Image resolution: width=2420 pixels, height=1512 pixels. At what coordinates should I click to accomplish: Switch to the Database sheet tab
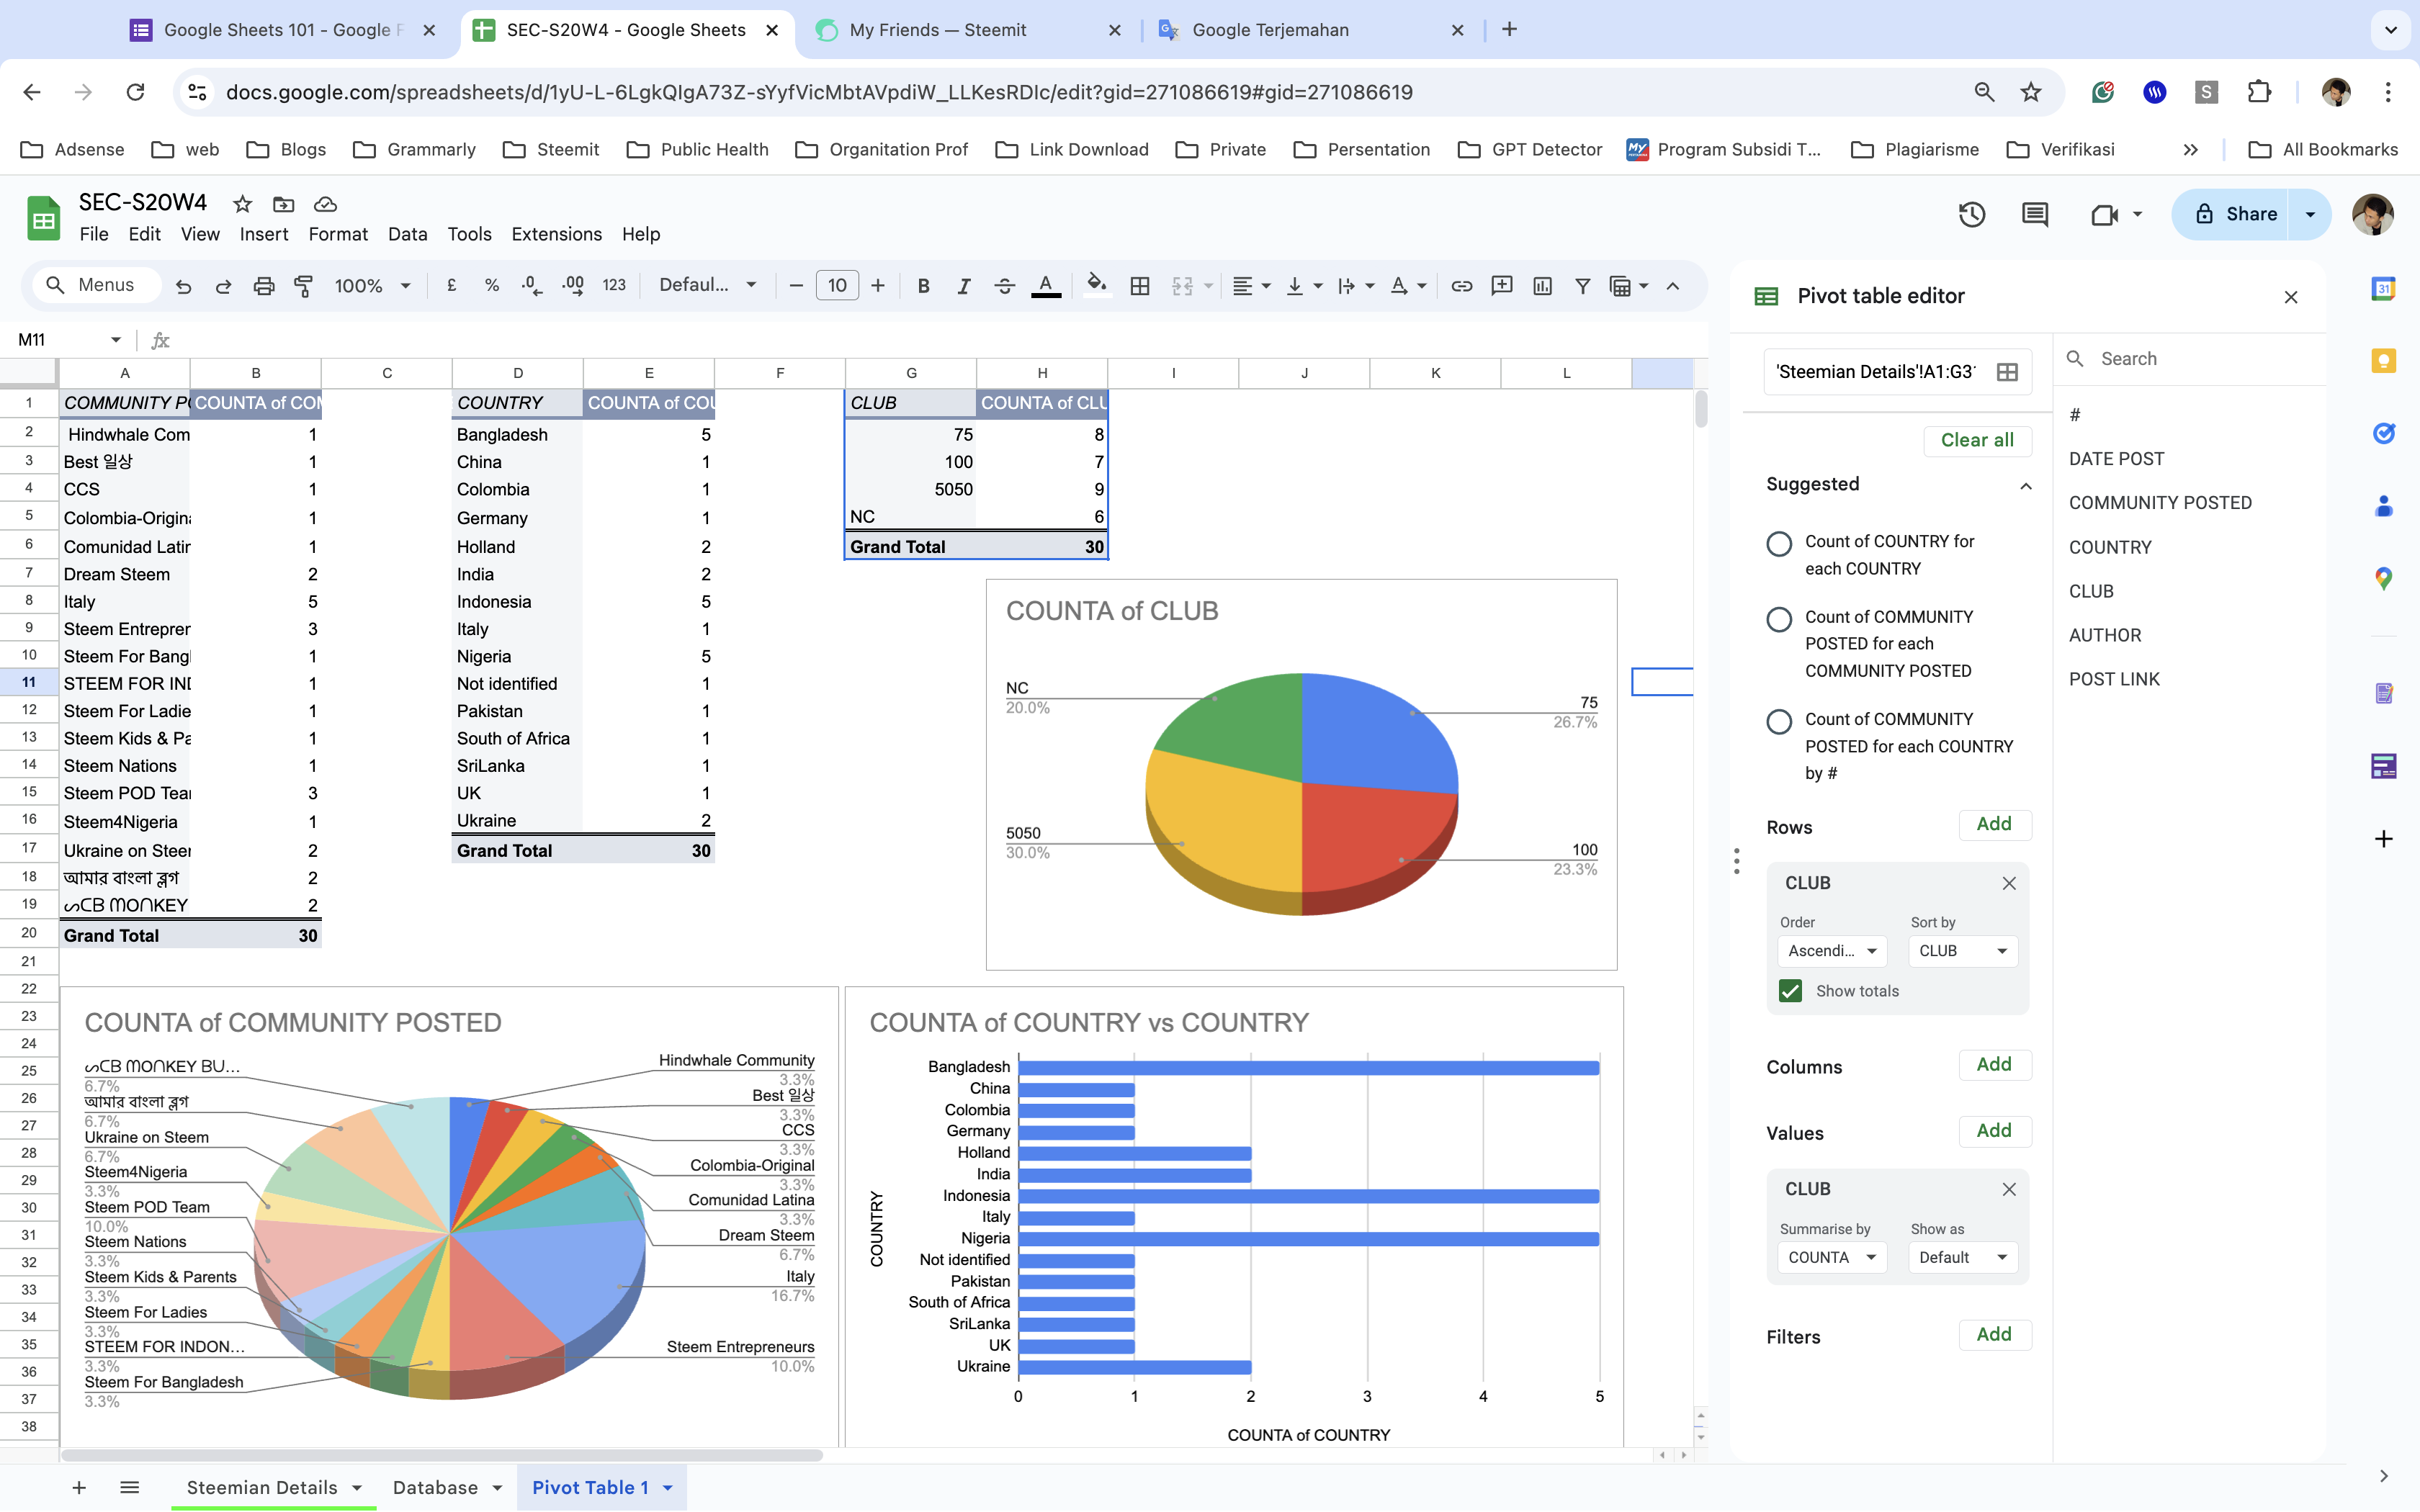[435, 1487]
